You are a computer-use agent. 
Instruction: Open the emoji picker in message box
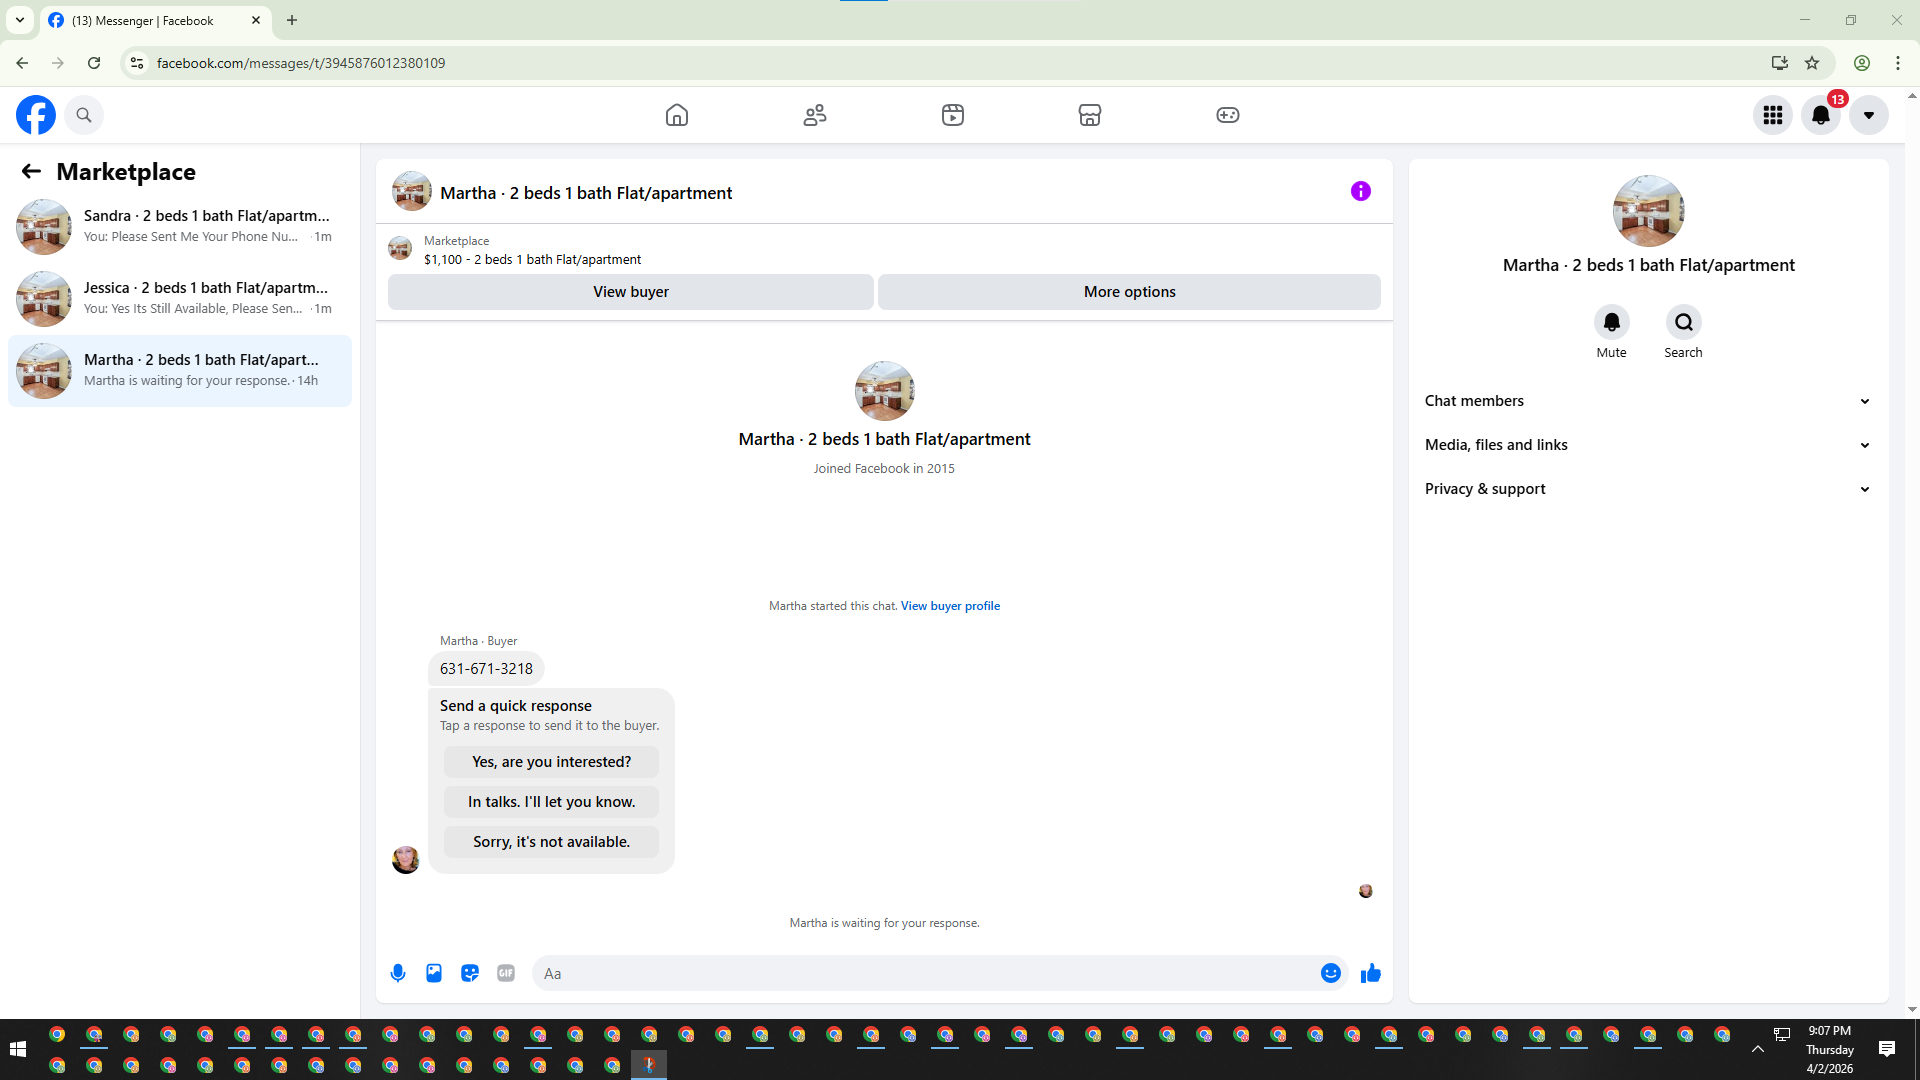pos(1331,973)
